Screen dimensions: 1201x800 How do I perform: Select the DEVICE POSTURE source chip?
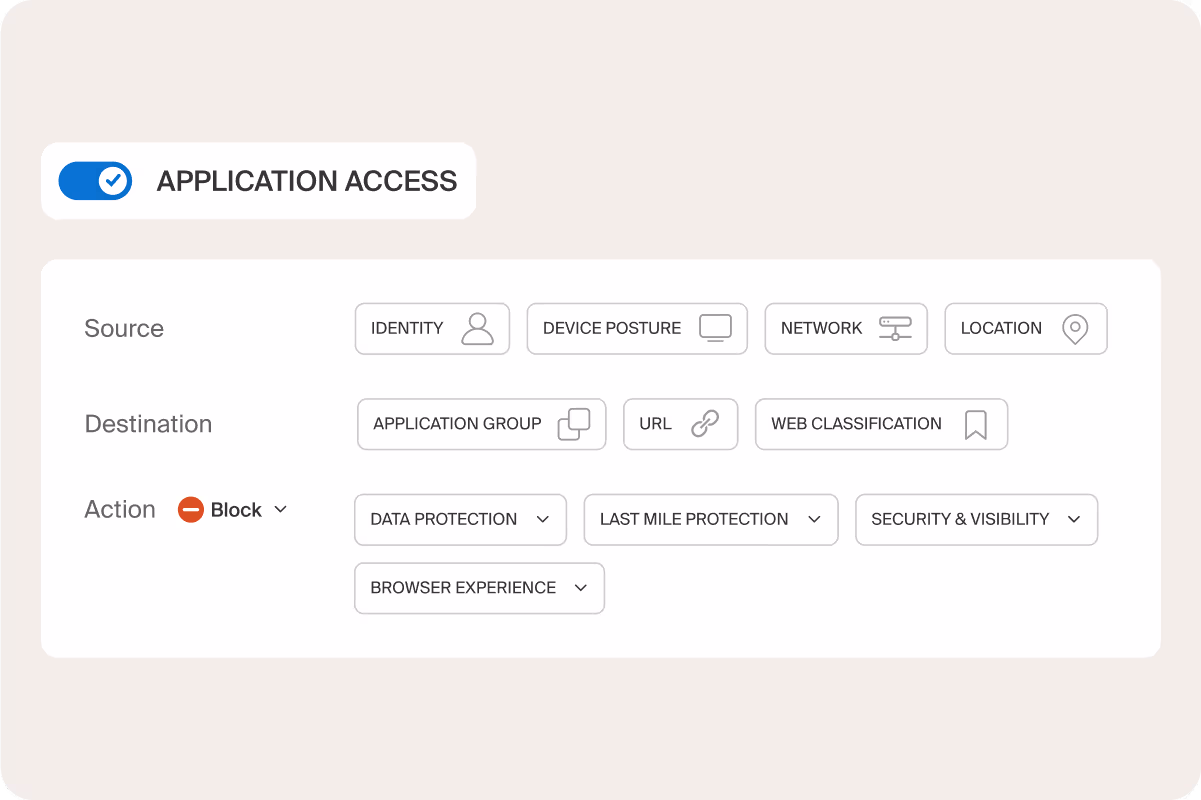pos(611,328)
